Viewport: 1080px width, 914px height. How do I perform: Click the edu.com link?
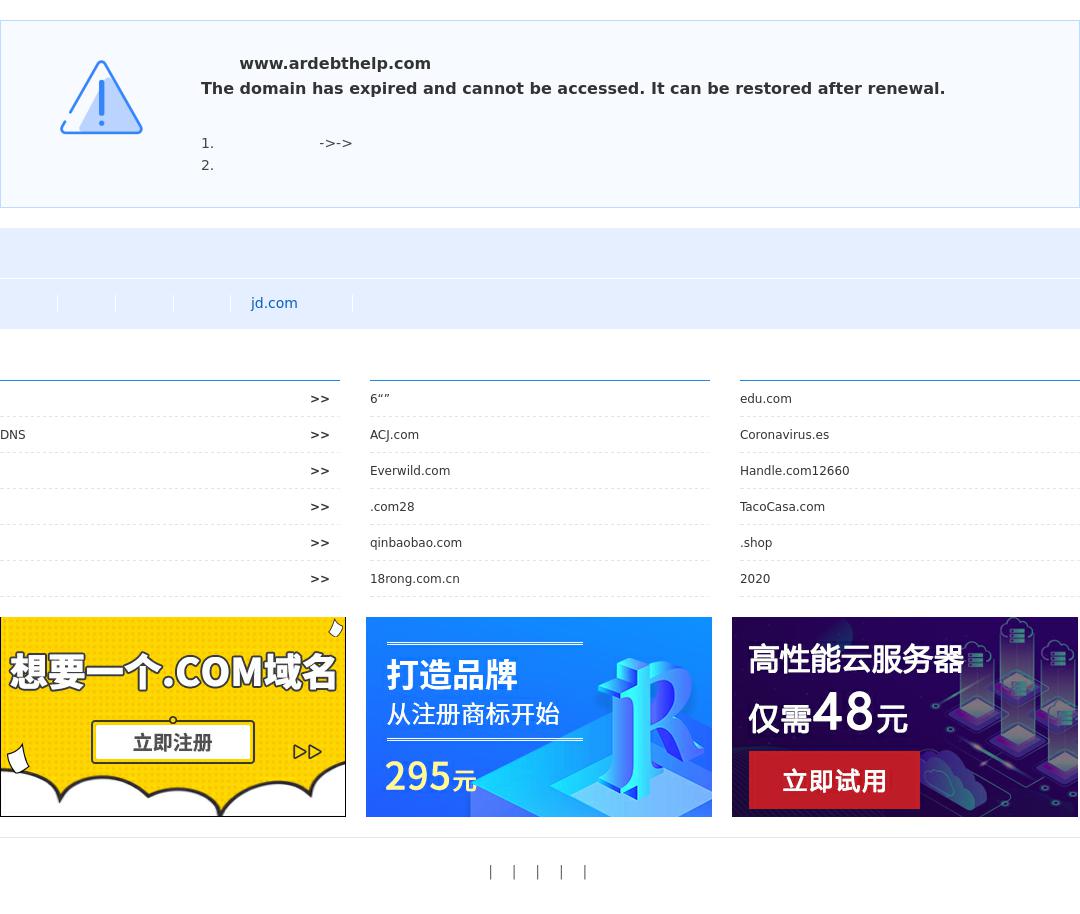tap(766, 399)
